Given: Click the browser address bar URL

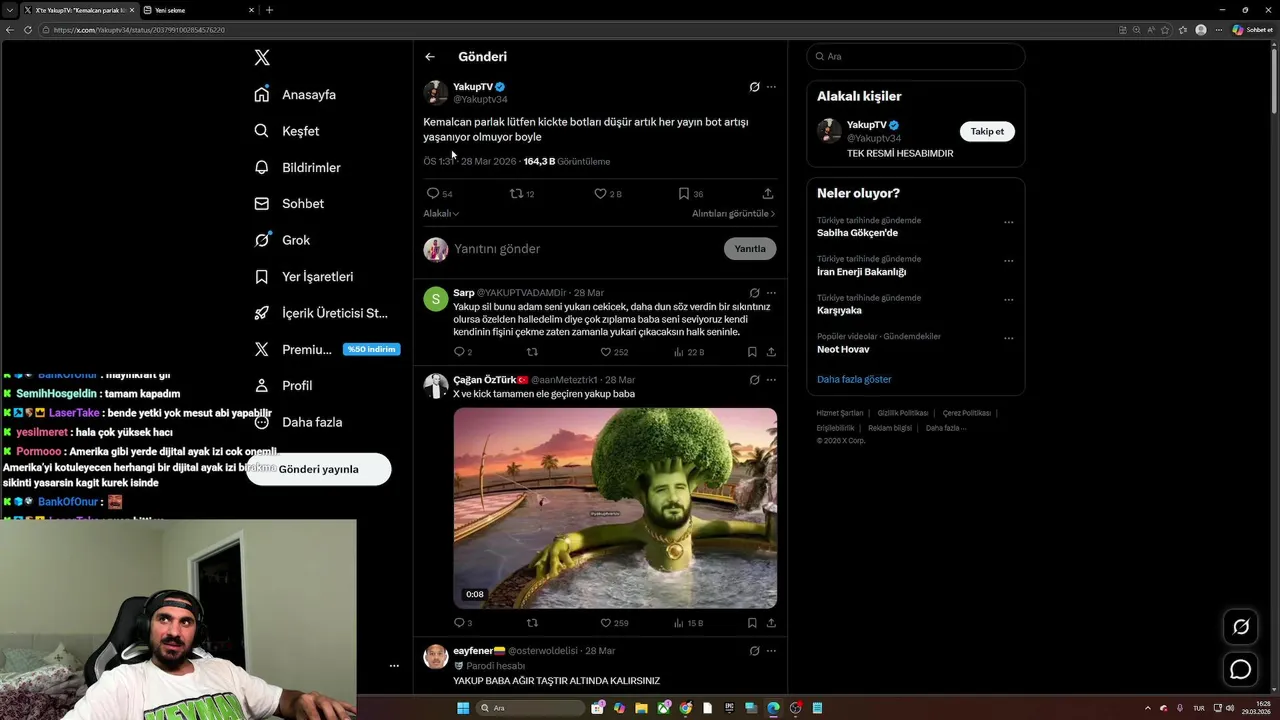Looking at the screenshot, I should [139, 30].
